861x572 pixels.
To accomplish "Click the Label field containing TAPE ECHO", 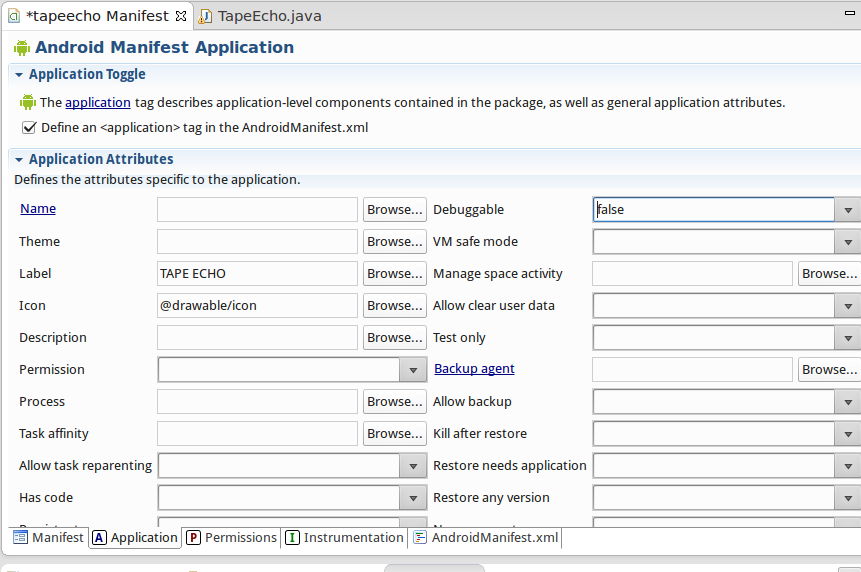I will pyautogui.click(x=257, y=274).
